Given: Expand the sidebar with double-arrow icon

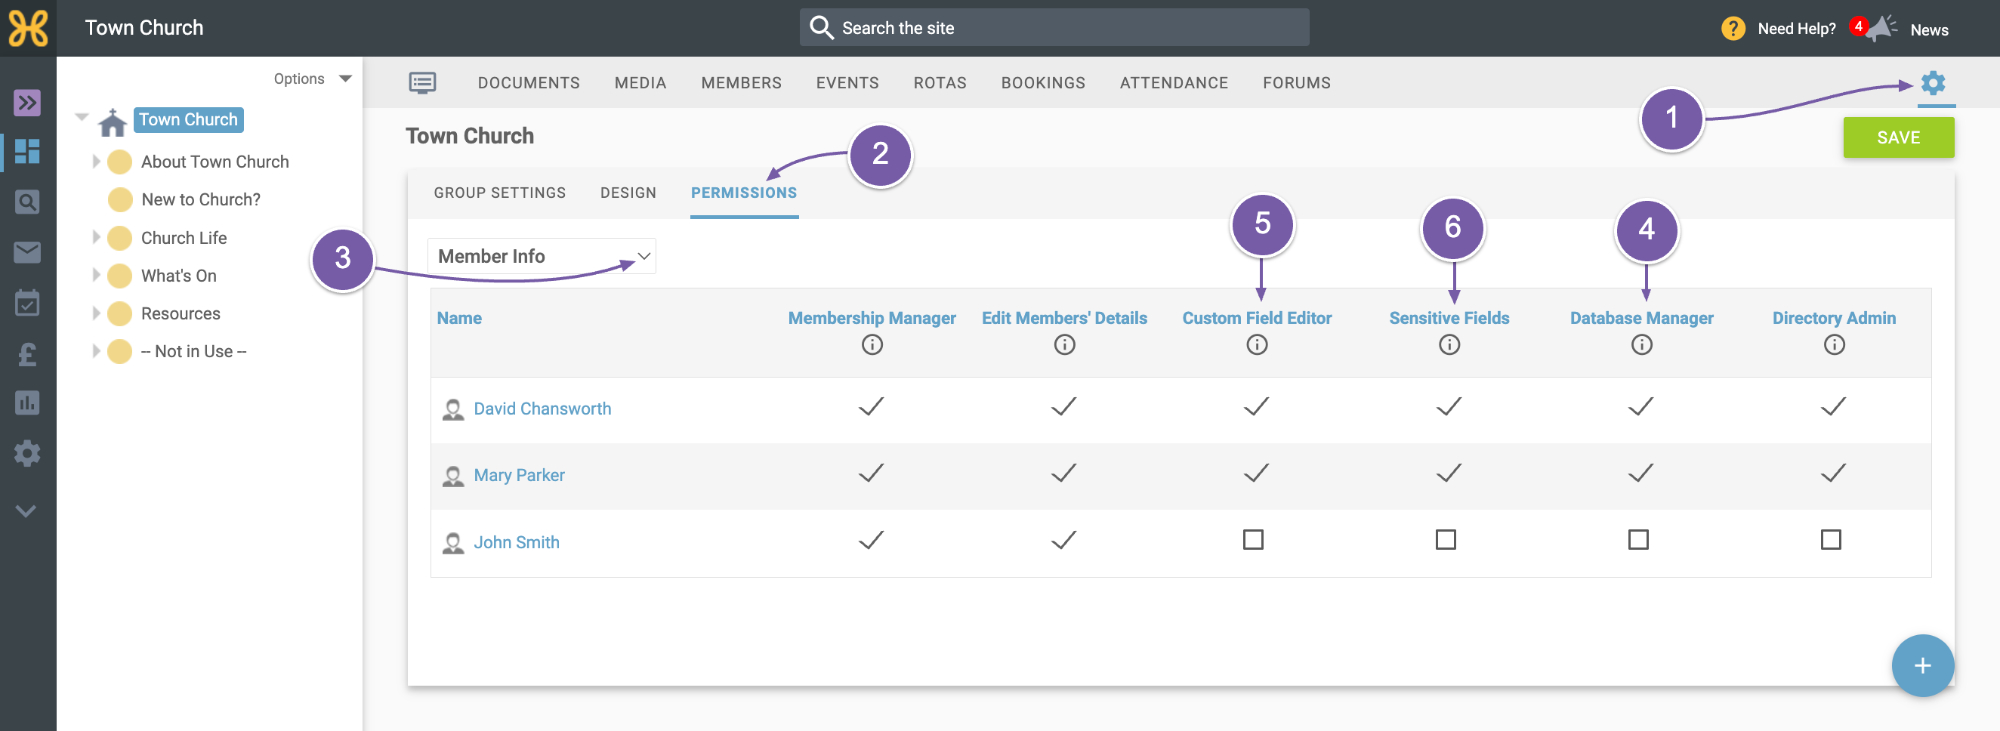Looking at the screenshot, I should coord(27,102).
